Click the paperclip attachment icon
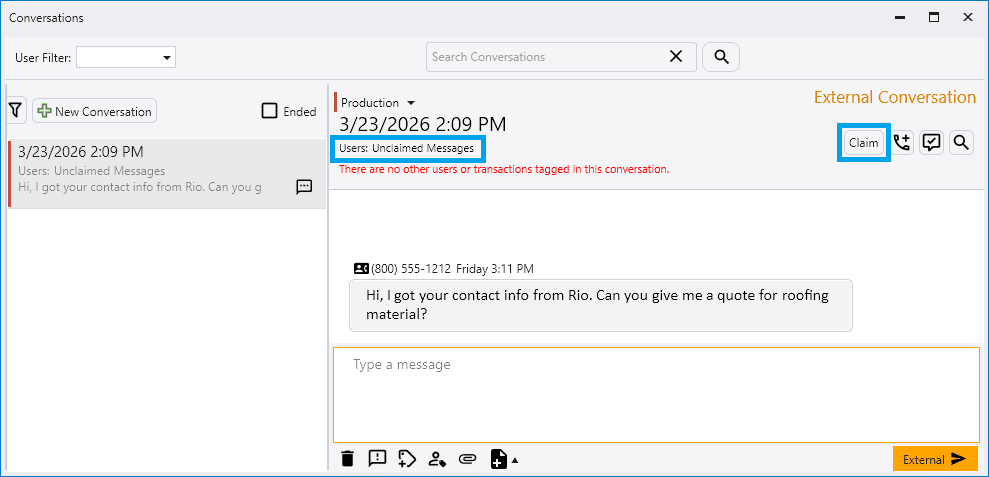Screen dimensions: 989x477 pos(466,459)
